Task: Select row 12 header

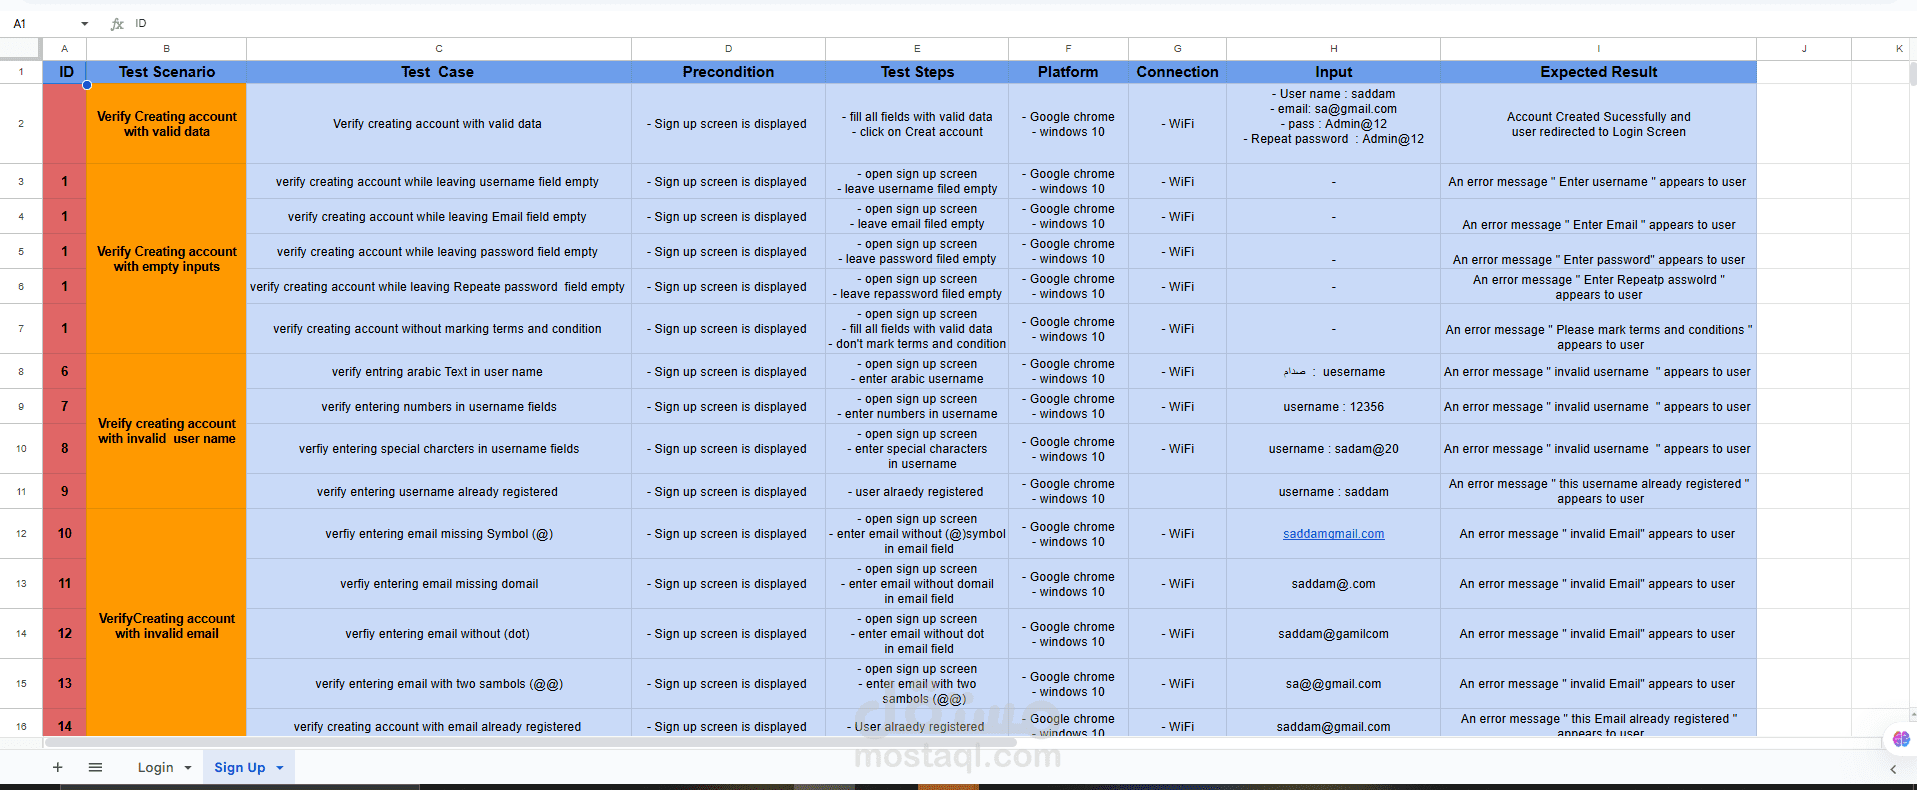Action: tap(21, 533)
